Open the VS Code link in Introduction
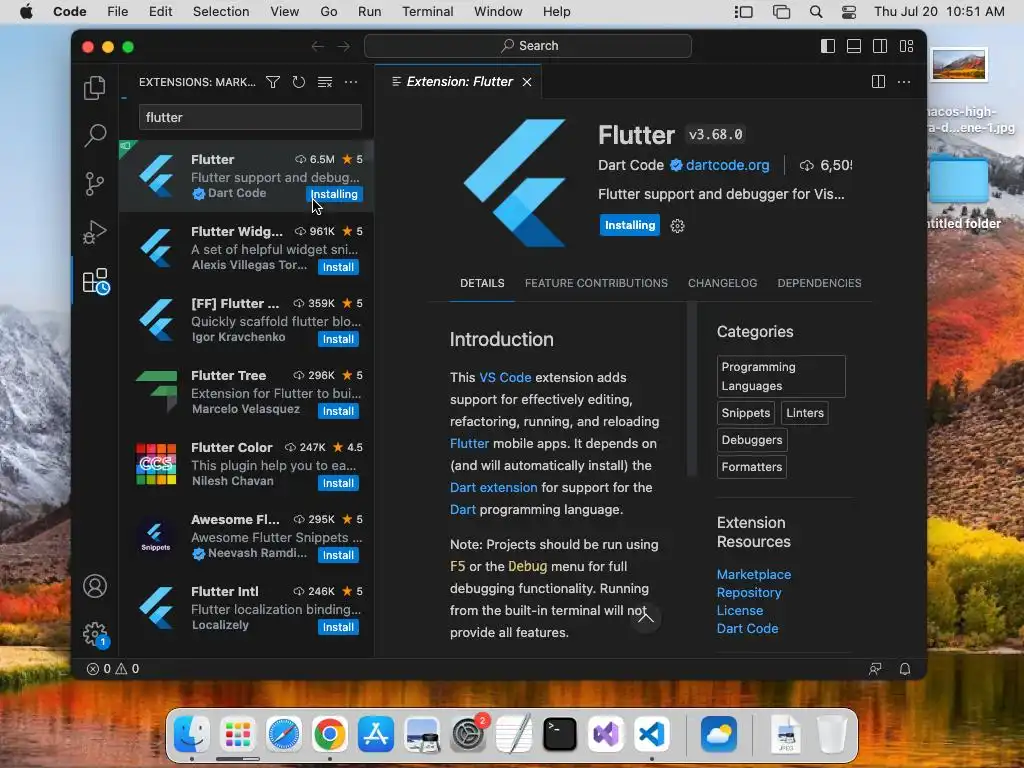 505,377
